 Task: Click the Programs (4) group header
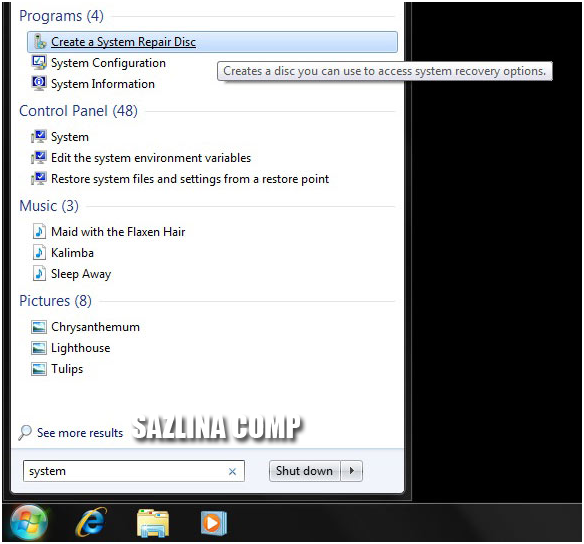pyautogui.click(x=61, y=16)
